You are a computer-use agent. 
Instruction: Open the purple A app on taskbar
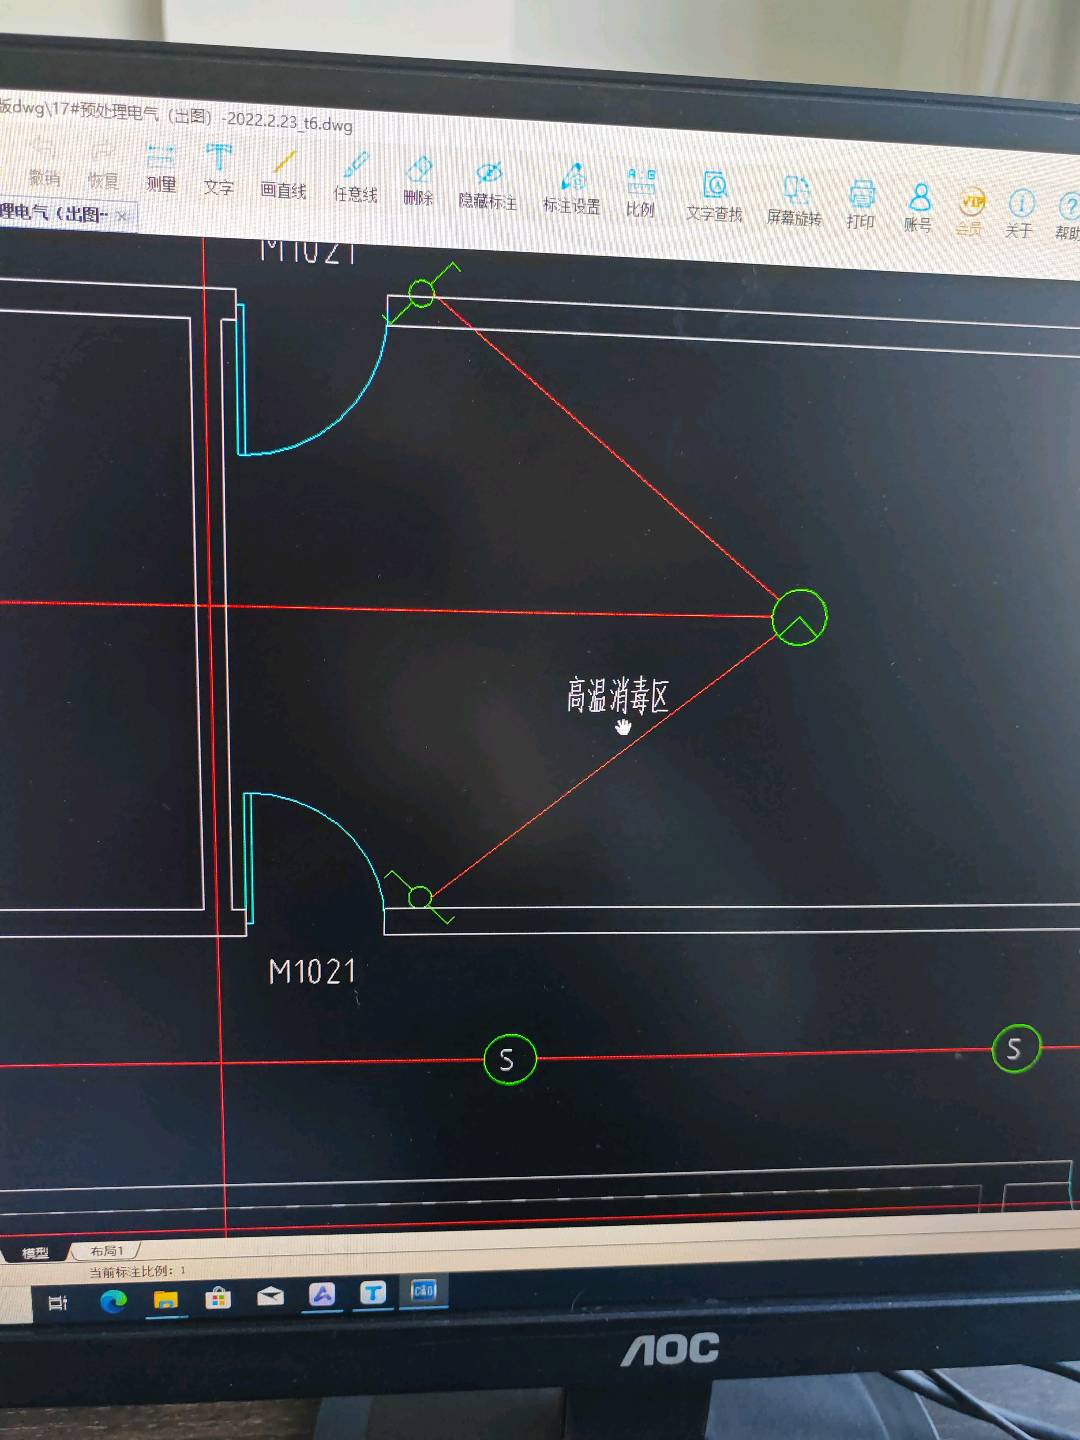(322, 1295)
